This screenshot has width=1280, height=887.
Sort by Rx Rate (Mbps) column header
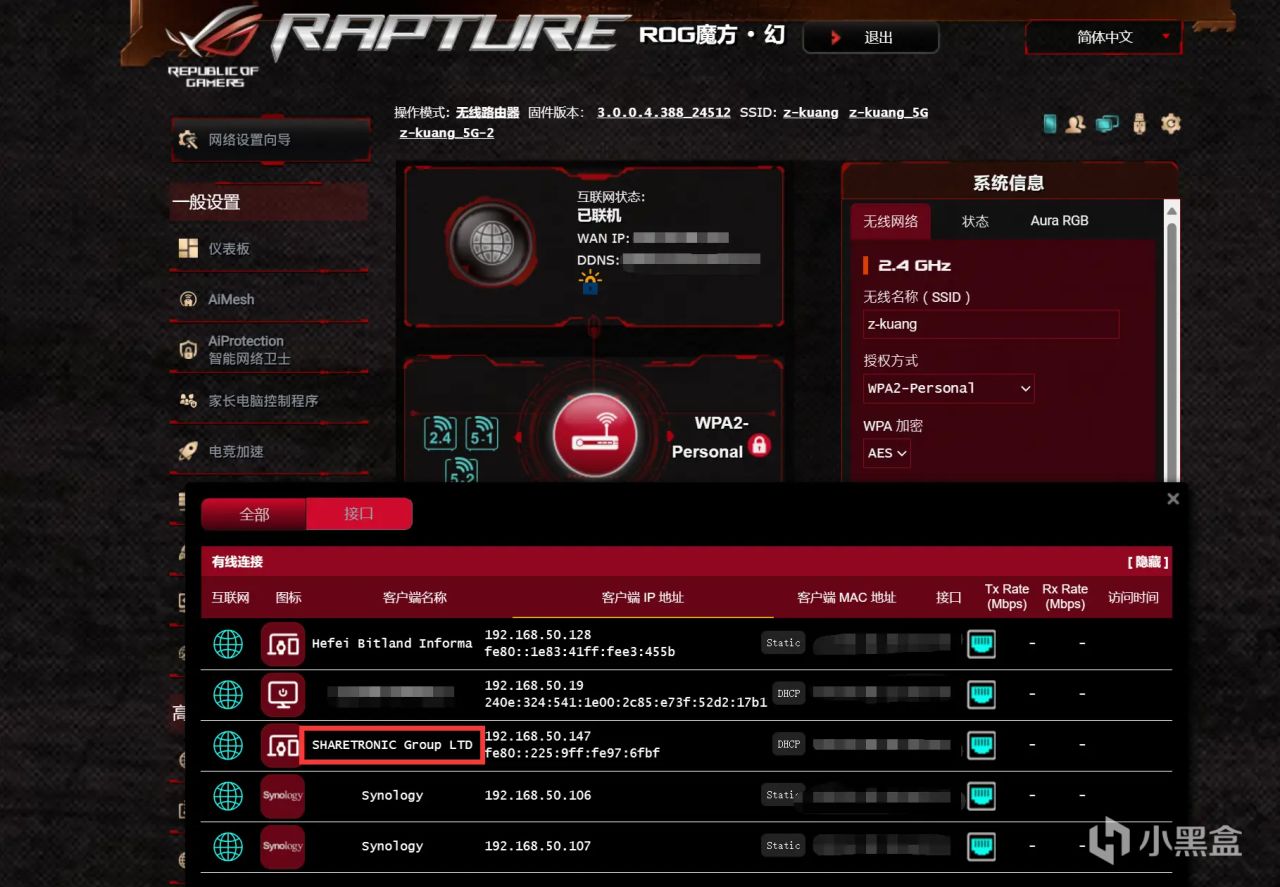(1065, 597)
